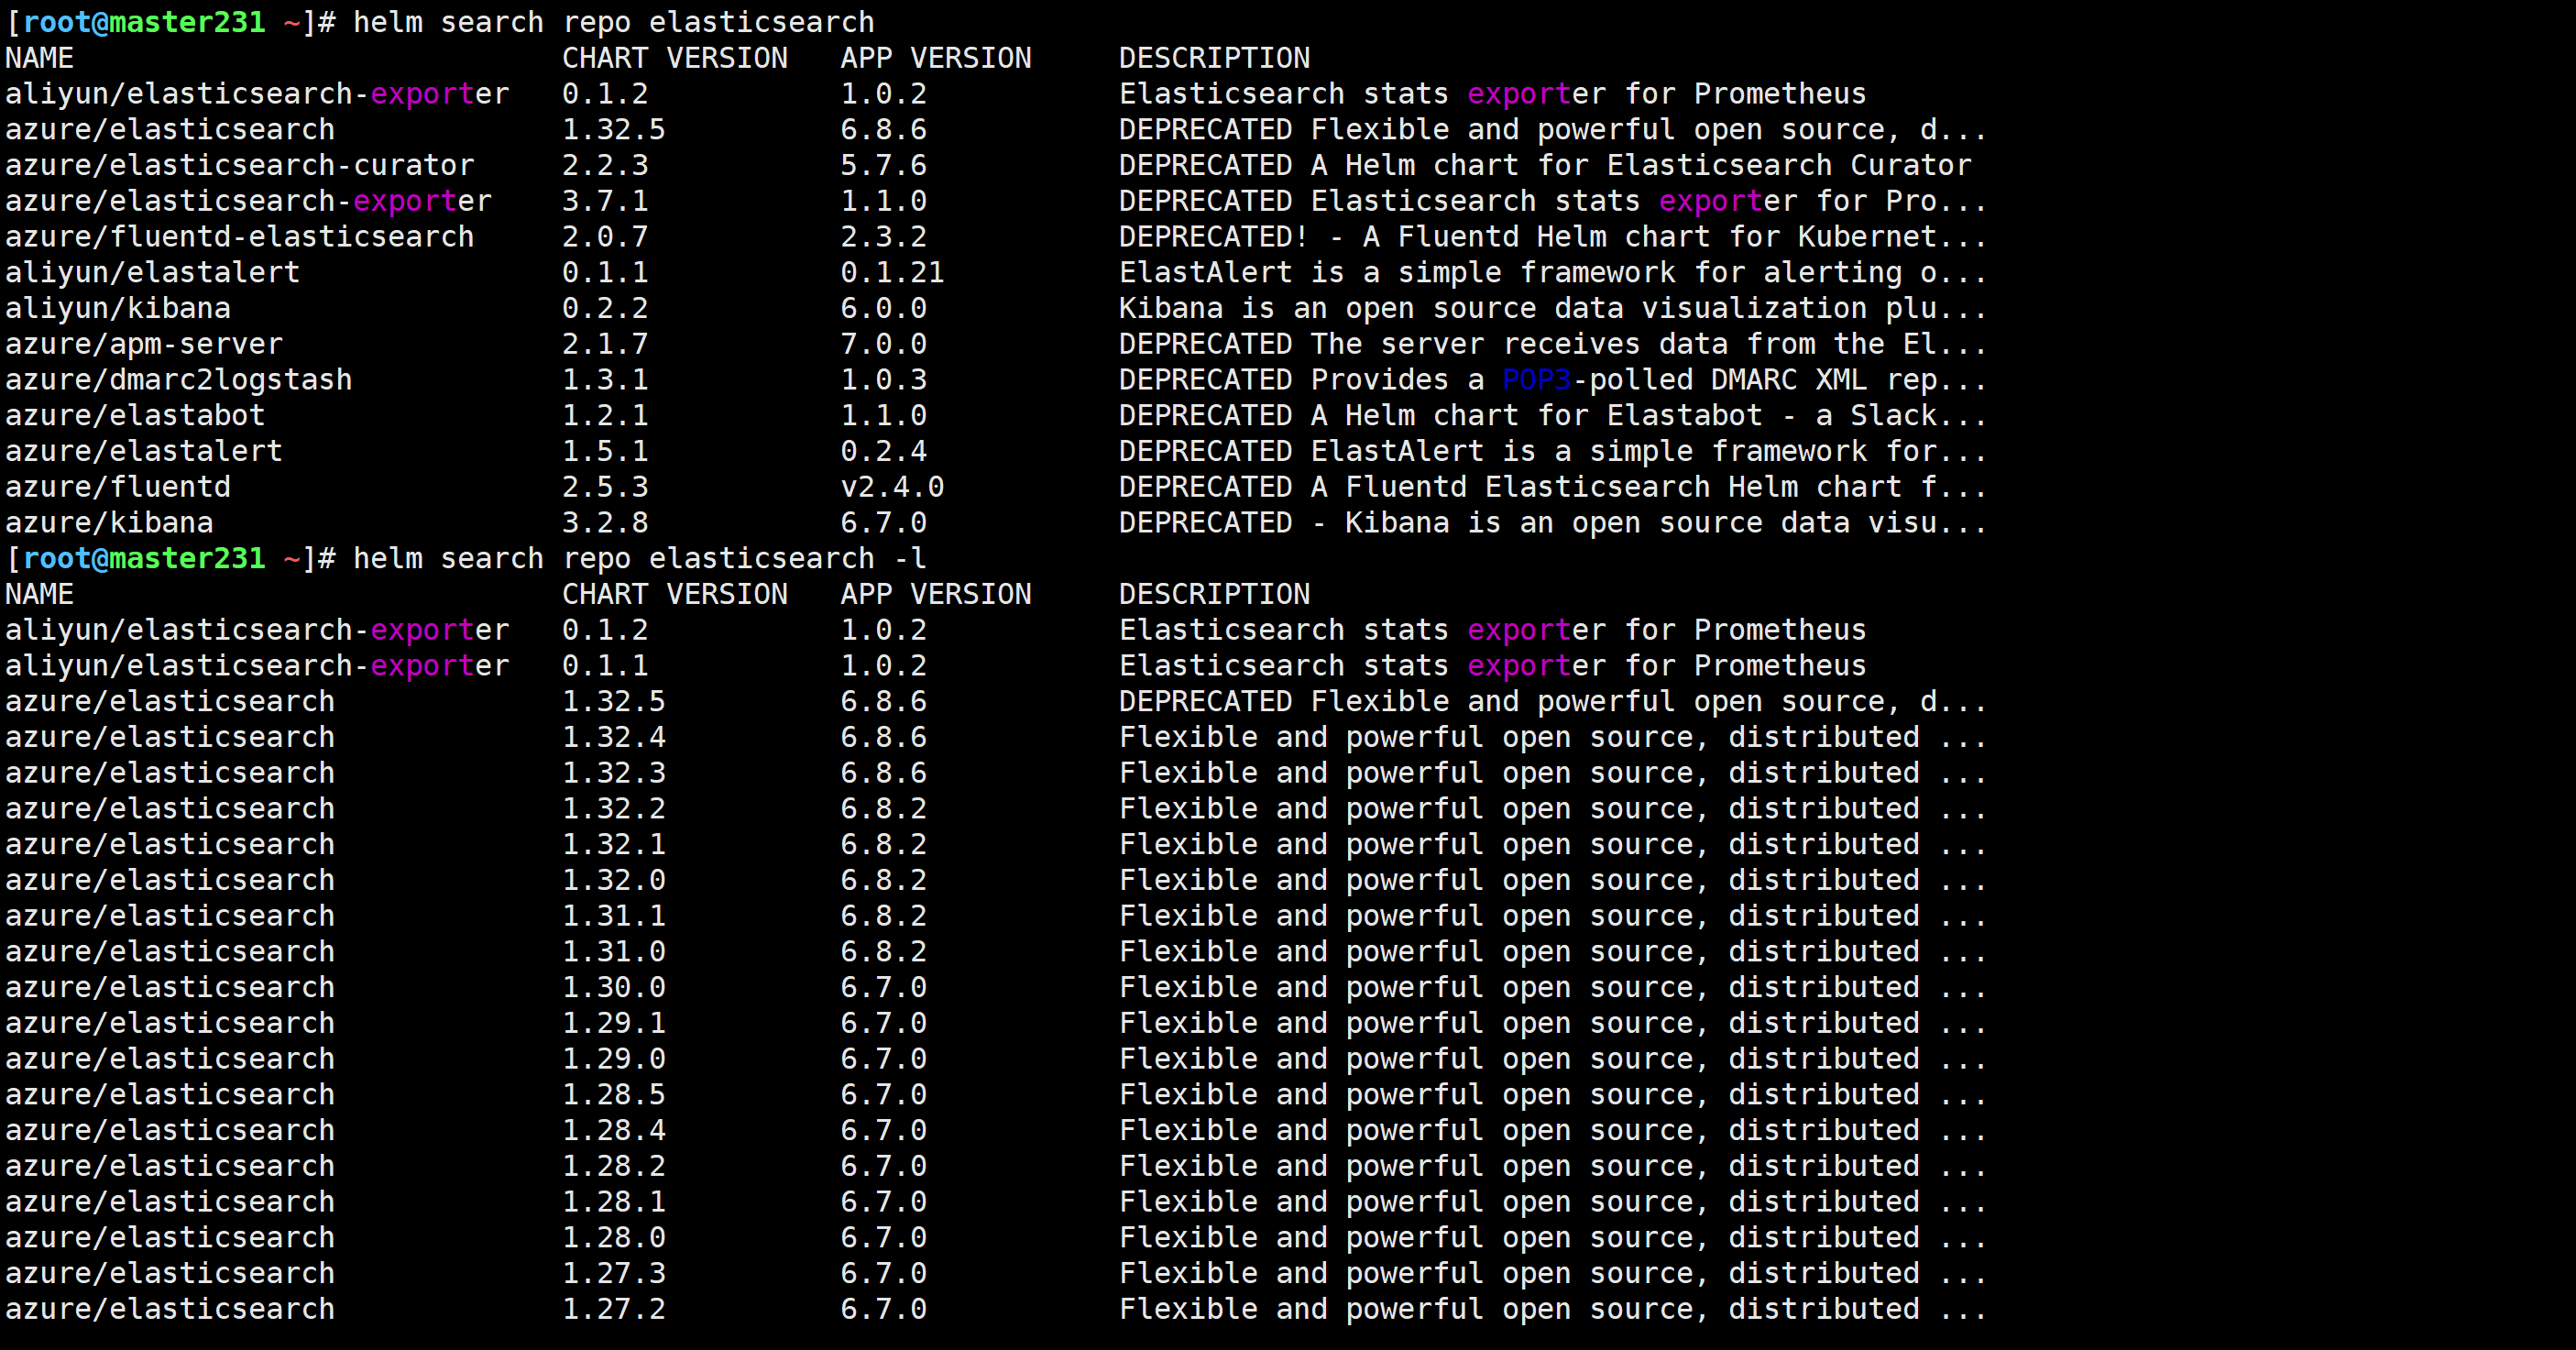The image size is (2576, 1350).
Task: Click azure/dmarc2logstash chart name
Action: [179, 380]
